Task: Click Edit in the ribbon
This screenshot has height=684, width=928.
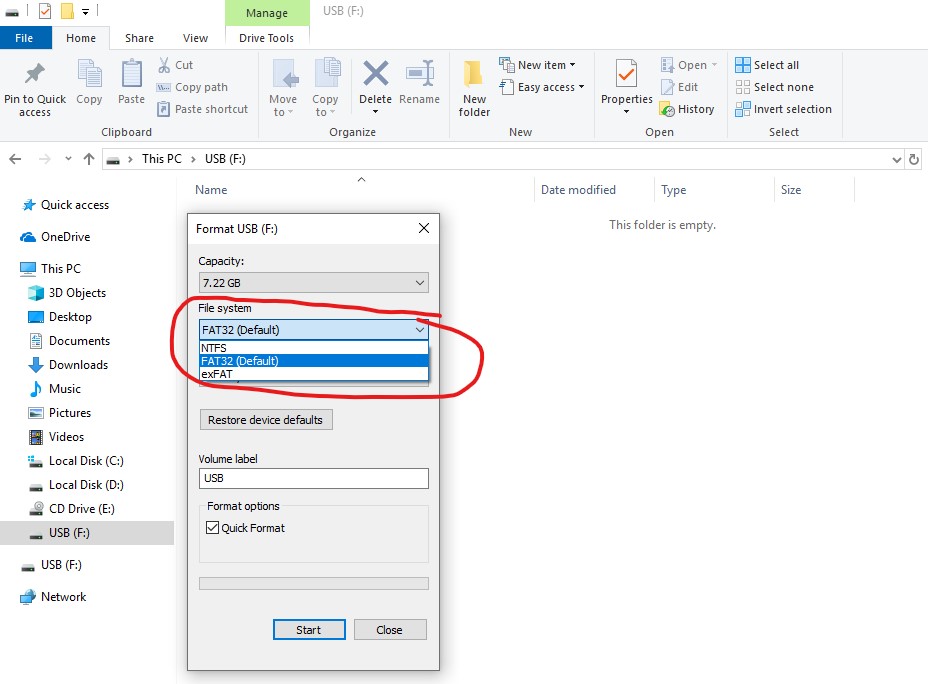Action: [x=679, y=87]
